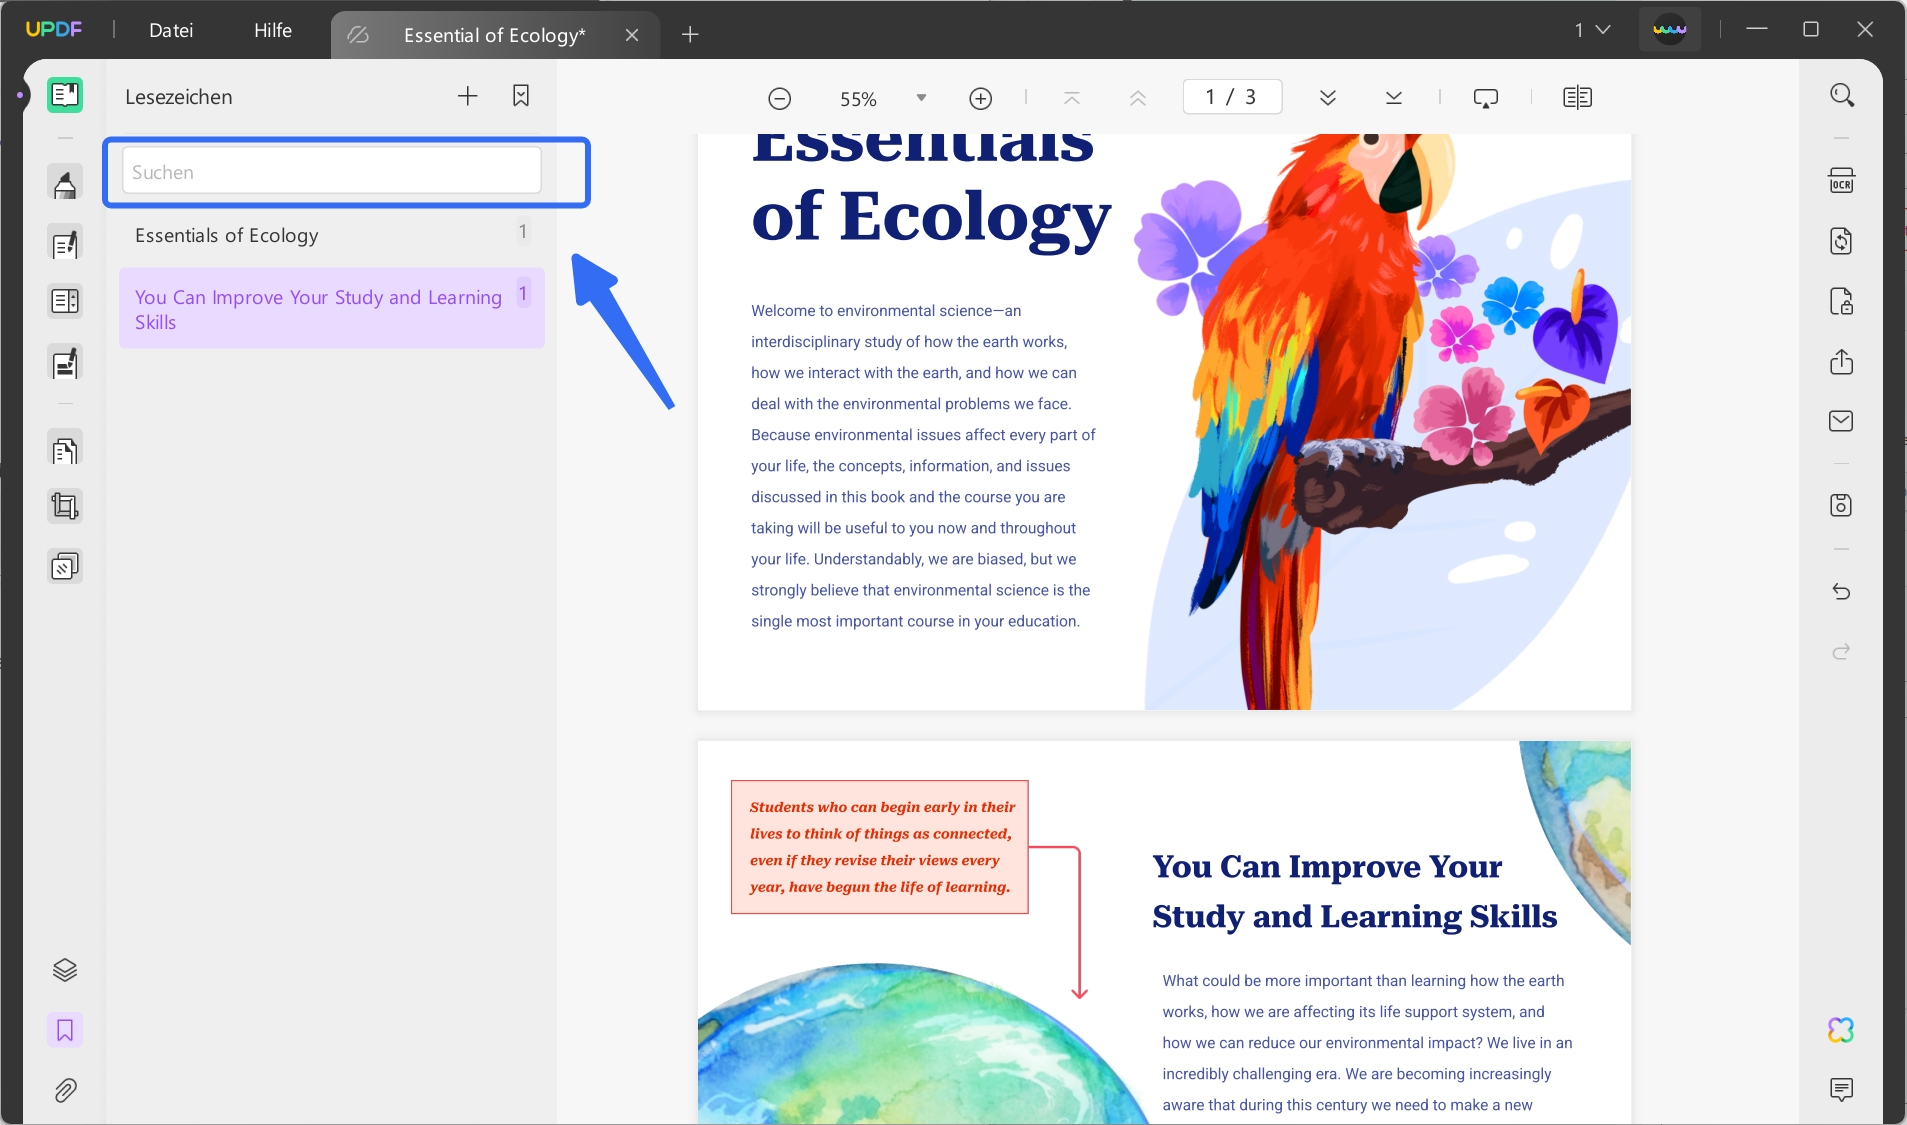Screen dimensions: 1907x1125
Task: Click the search magnifier icon
Action: (1842, 95)
